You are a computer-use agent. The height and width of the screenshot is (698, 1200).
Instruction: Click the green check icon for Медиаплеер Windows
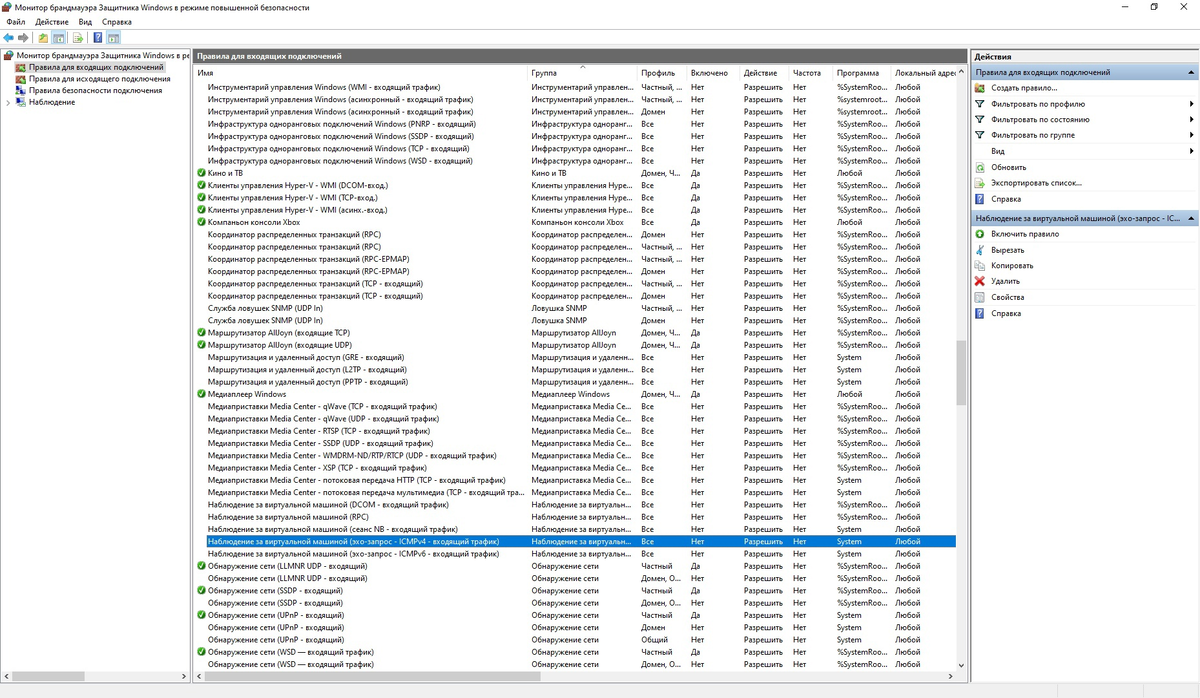coord(201,394)
